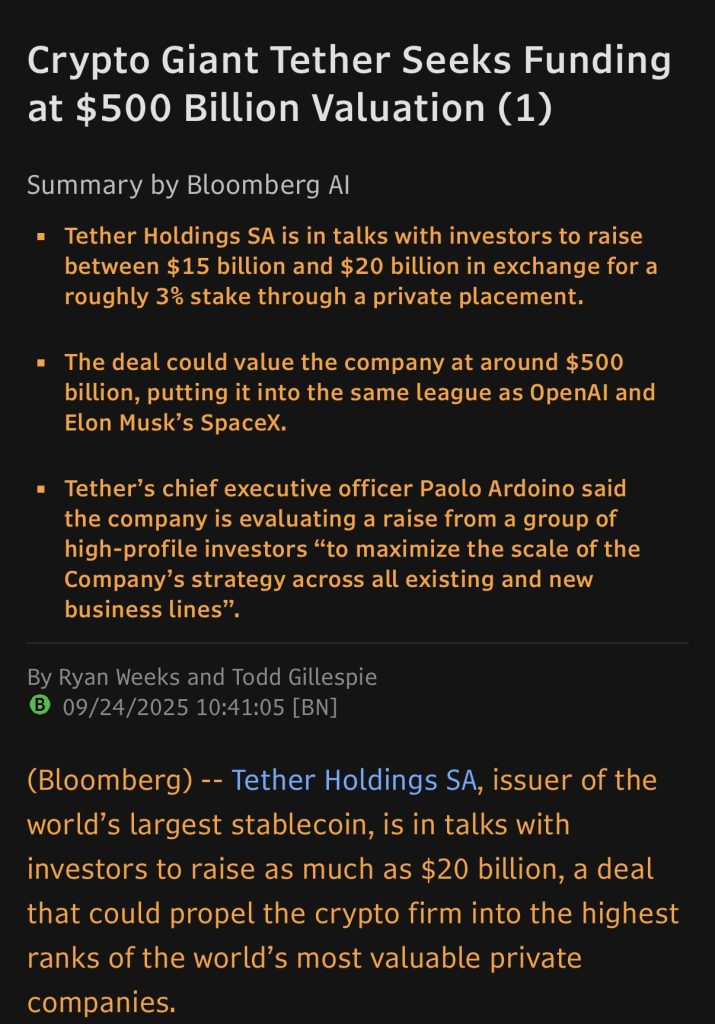Click the (Bloomberg) dateline text
This screenshot has height=1024, width=715.
click(110, 780)
